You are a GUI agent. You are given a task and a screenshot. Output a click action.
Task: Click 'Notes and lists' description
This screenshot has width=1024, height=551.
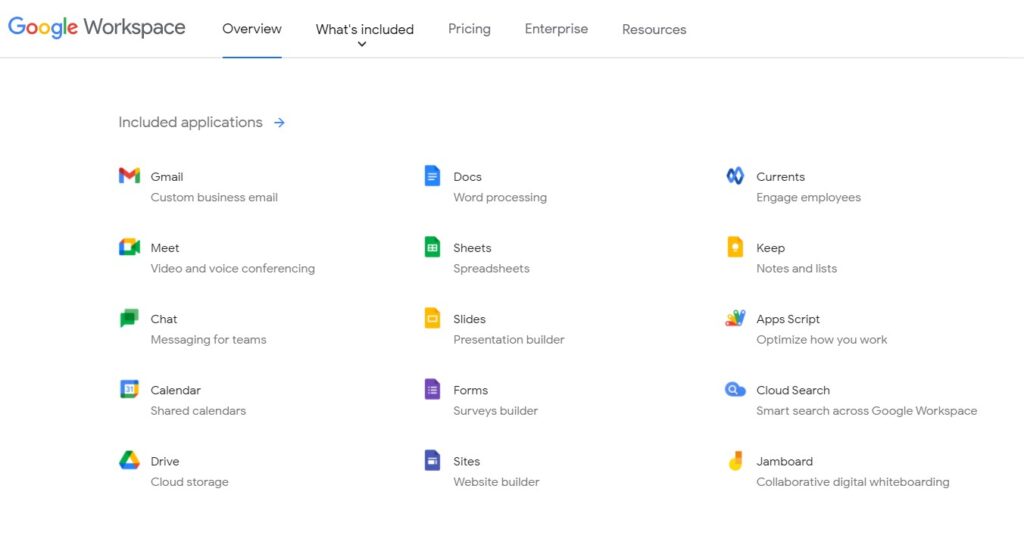797,268
